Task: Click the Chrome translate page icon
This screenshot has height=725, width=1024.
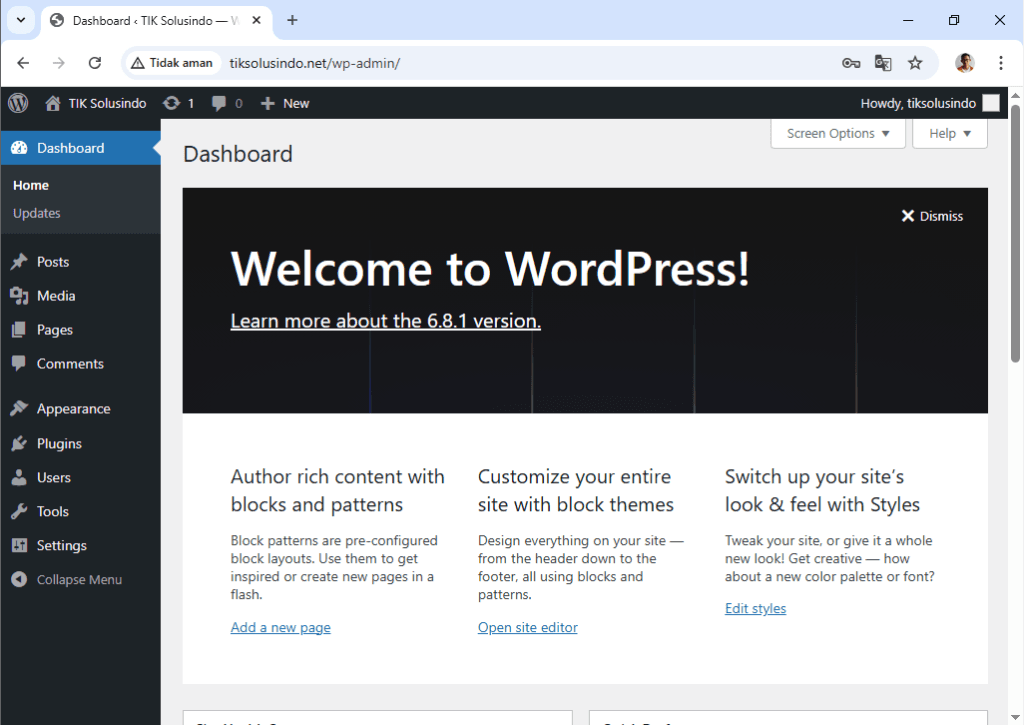Action: (883, 63)
